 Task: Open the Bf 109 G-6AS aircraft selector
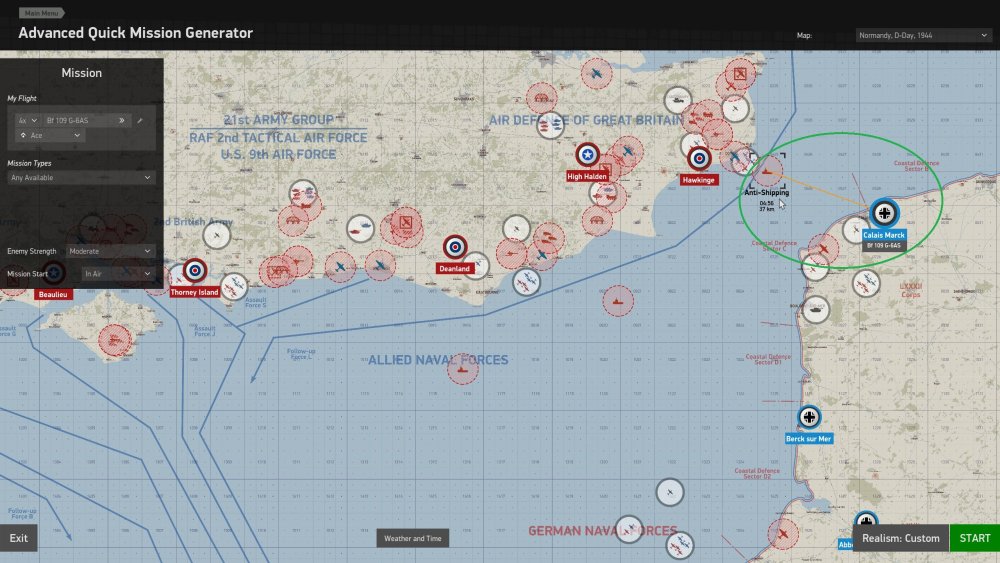click(x=86, y=121)
